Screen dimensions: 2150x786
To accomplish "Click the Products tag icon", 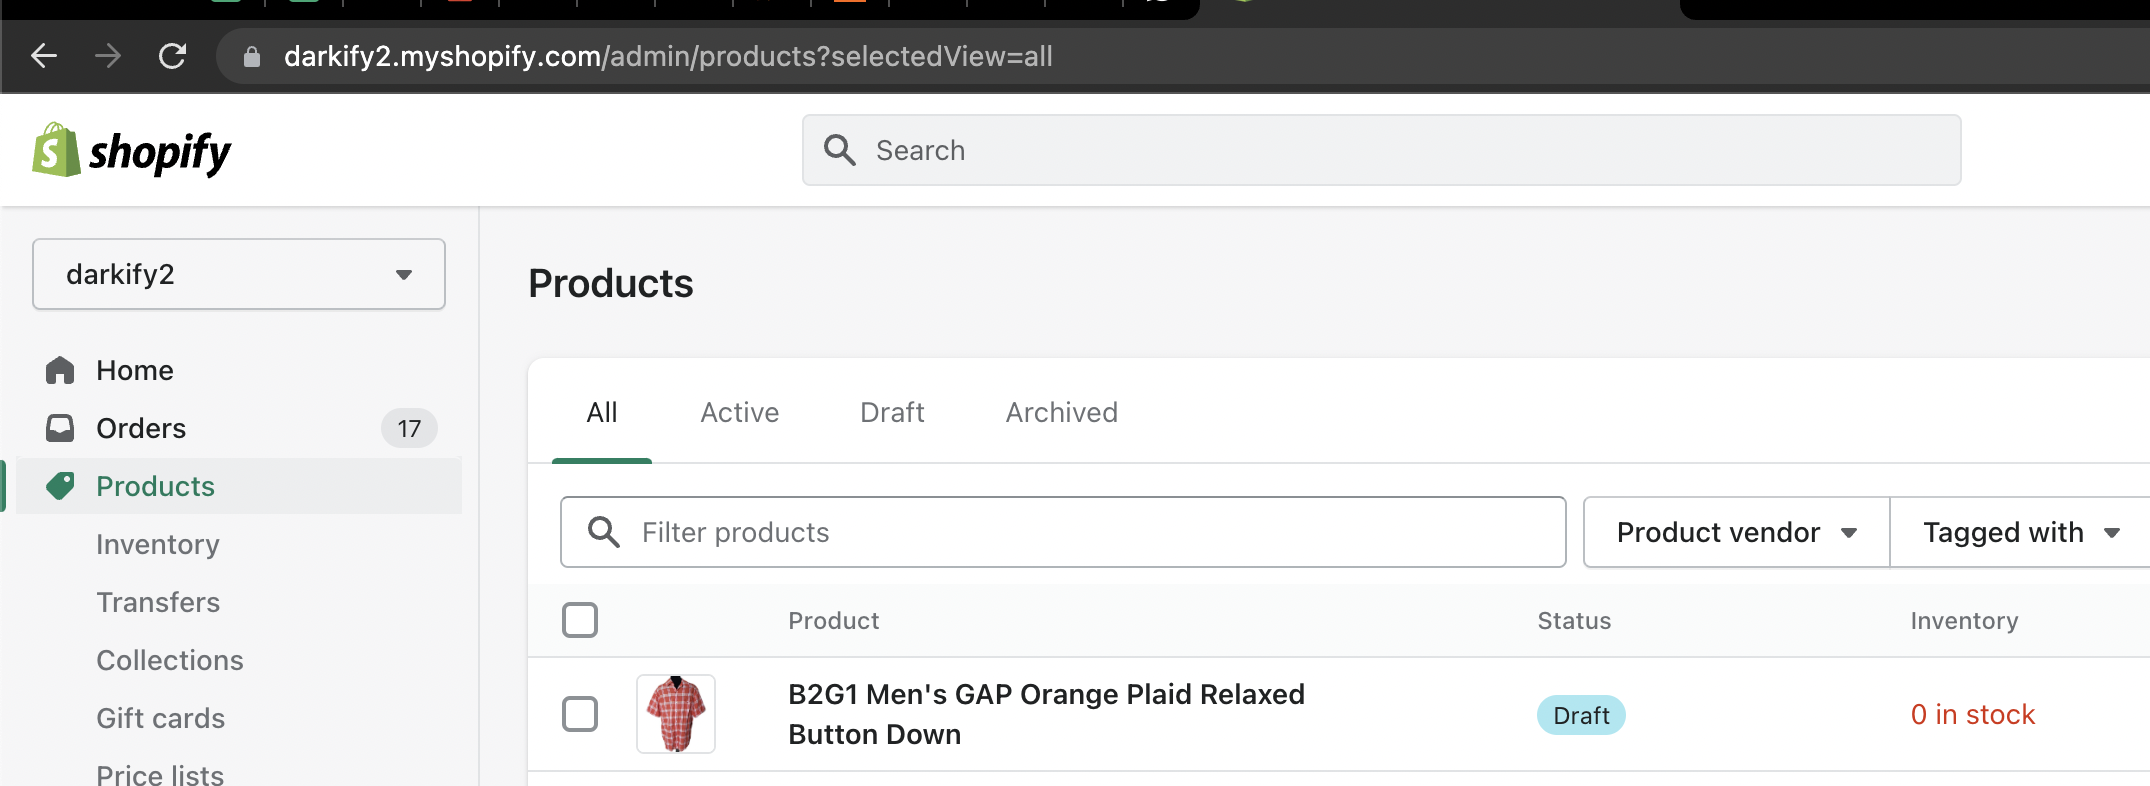I will (x=60, y=486).
